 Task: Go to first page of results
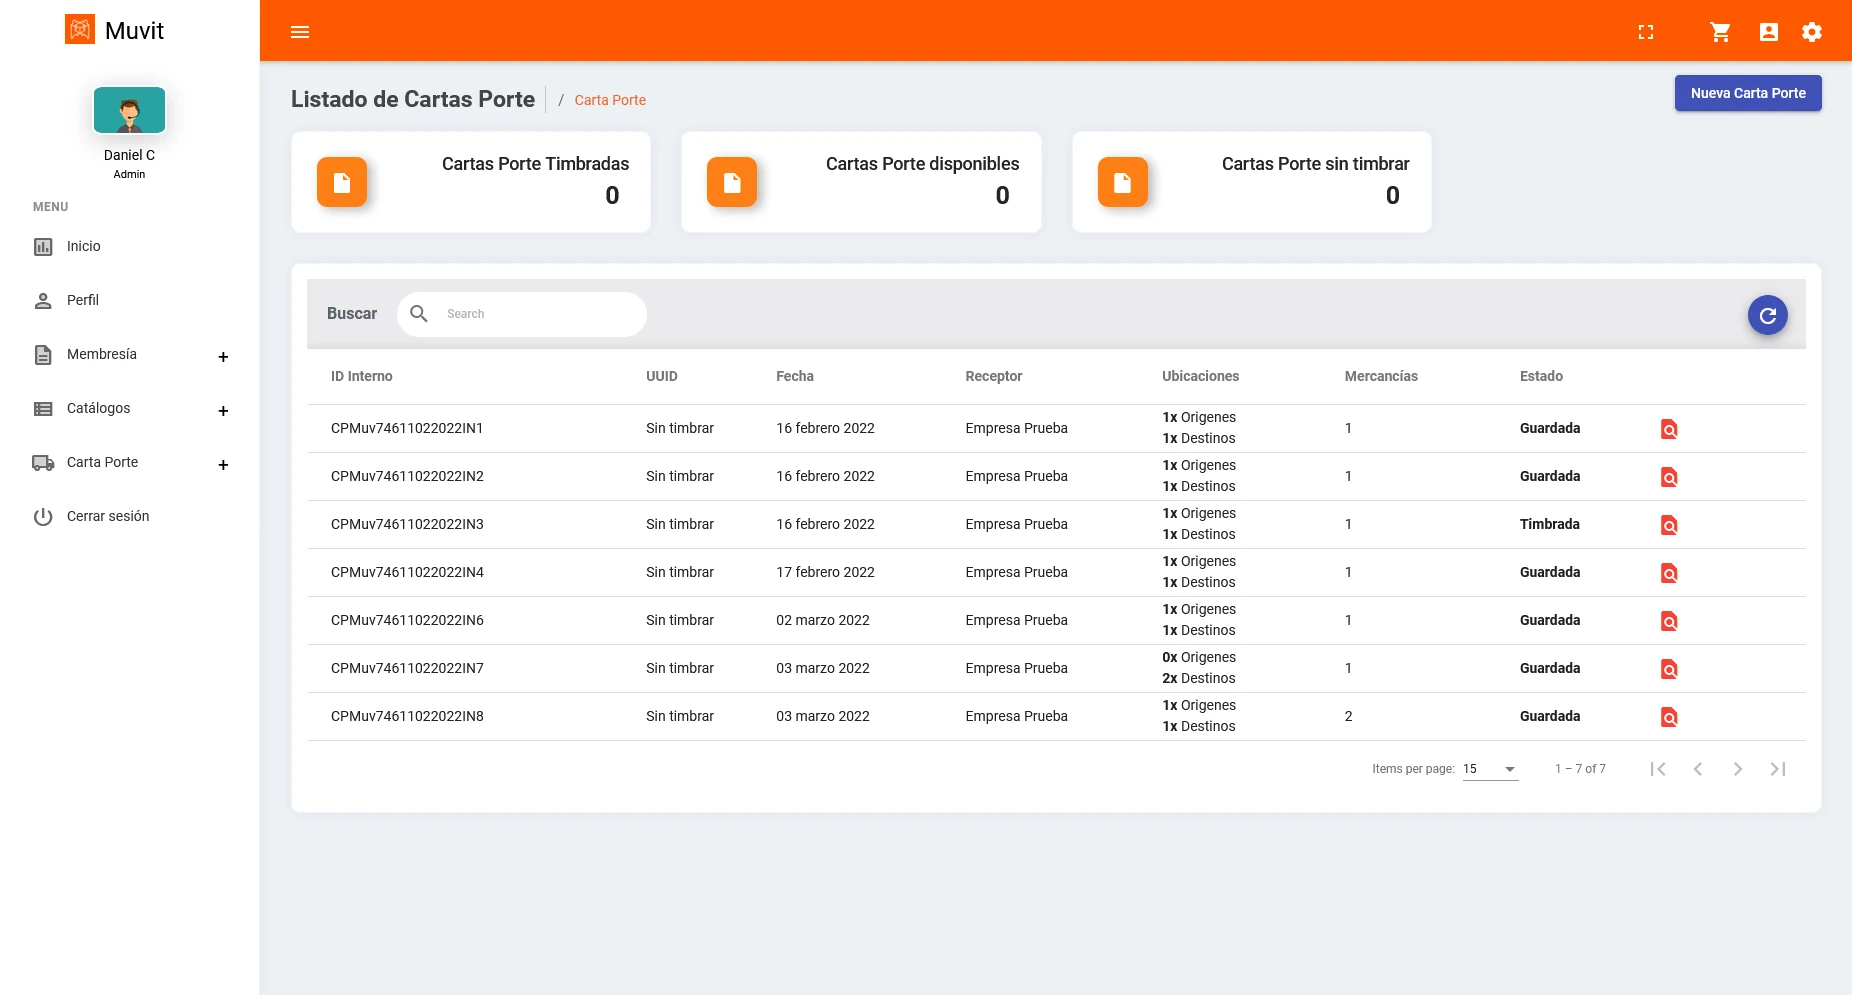pyautogui.click(x=1658, y=769)
